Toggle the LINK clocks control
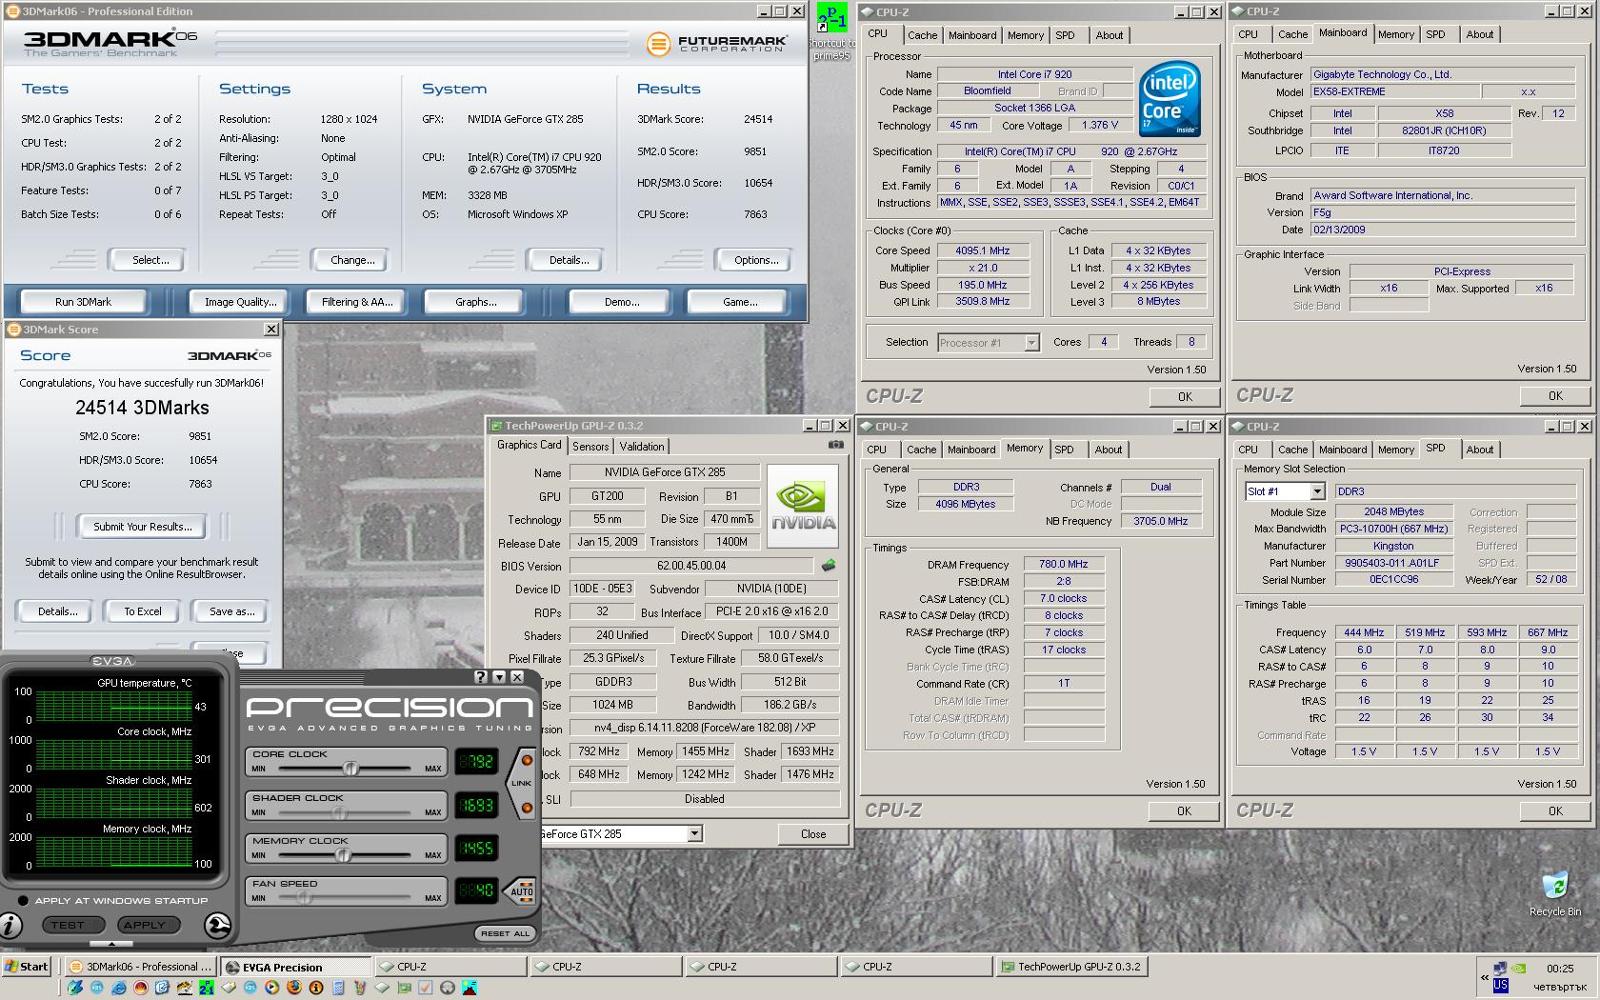The height and width of the screenshot is (1000, 1600). tap(522, 784)
